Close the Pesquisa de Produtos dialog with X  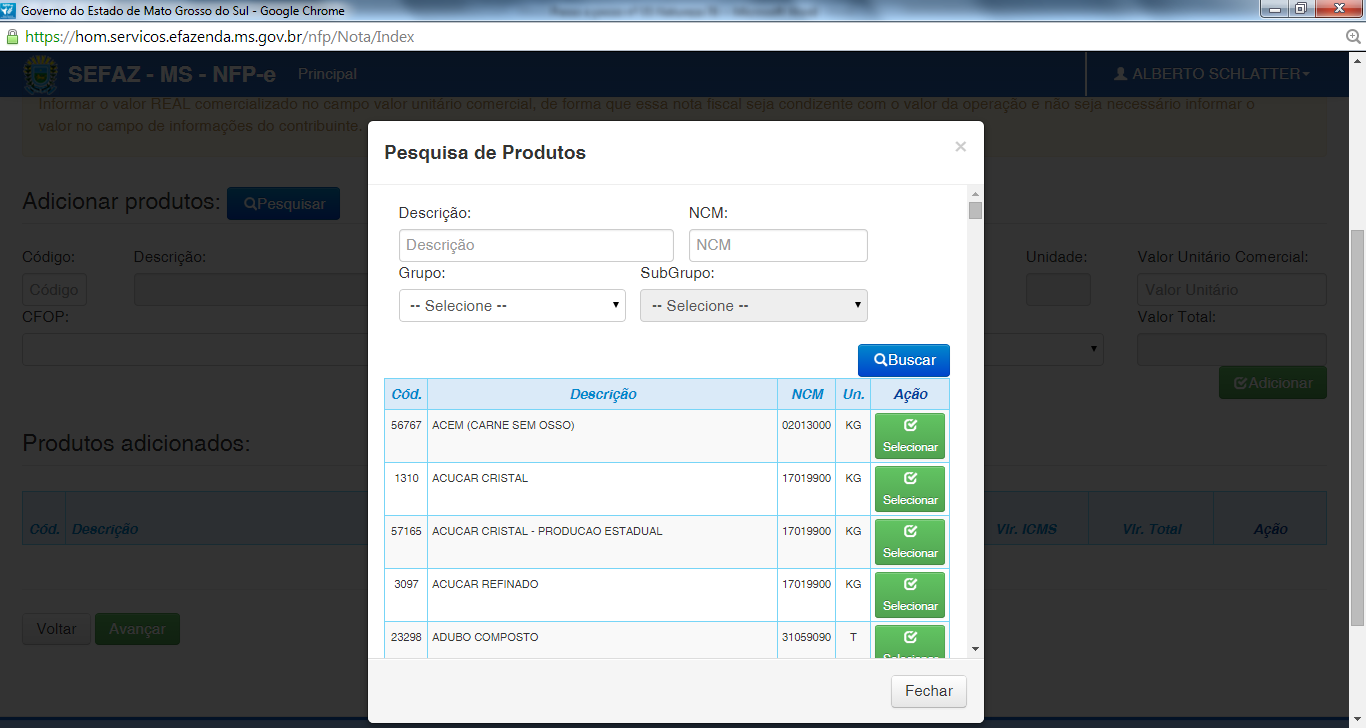(960, 147)
